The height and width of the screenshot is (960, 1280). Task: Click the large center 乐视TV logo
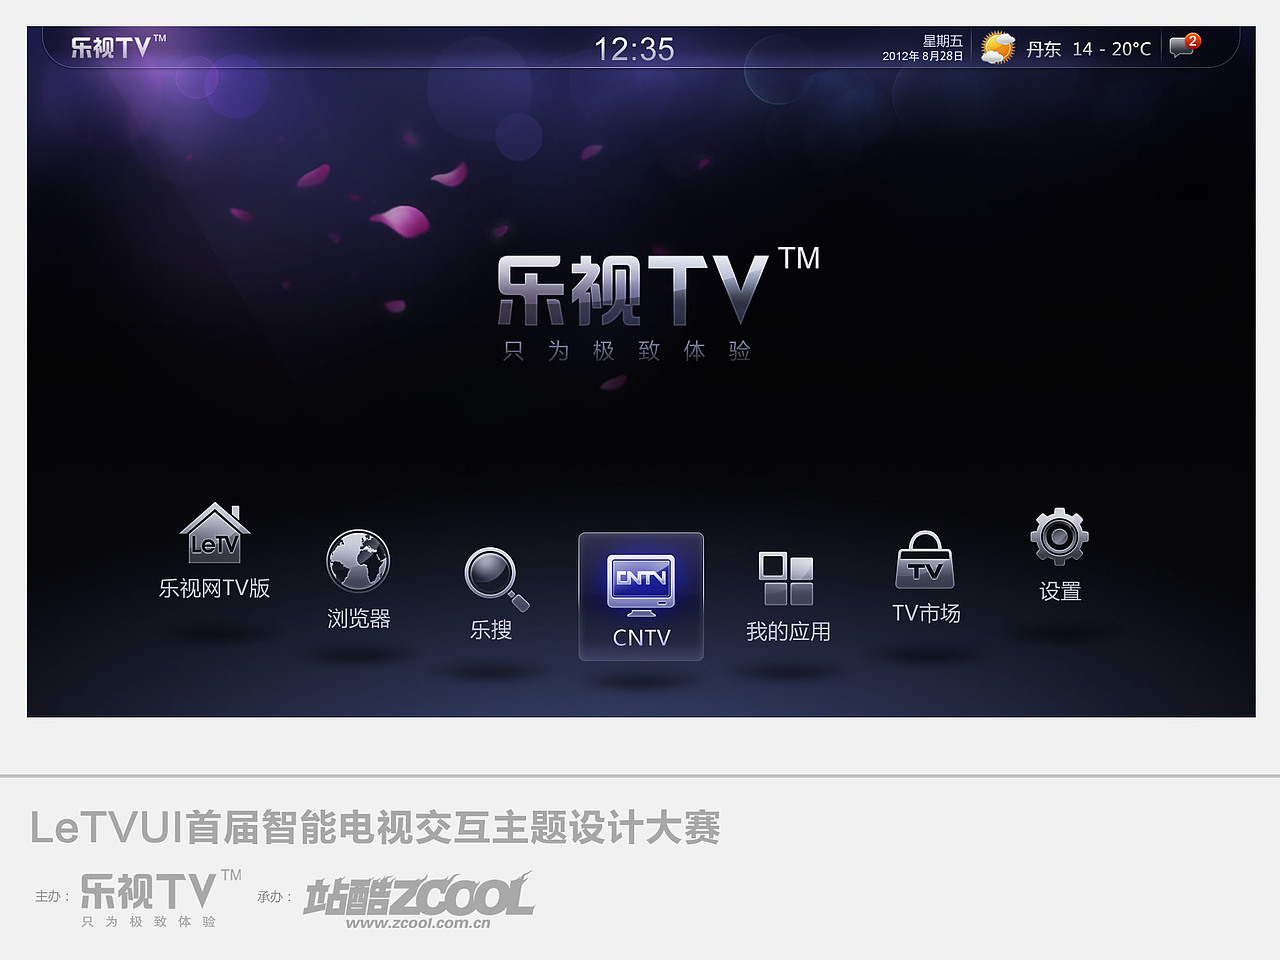(x=658, y=289)
